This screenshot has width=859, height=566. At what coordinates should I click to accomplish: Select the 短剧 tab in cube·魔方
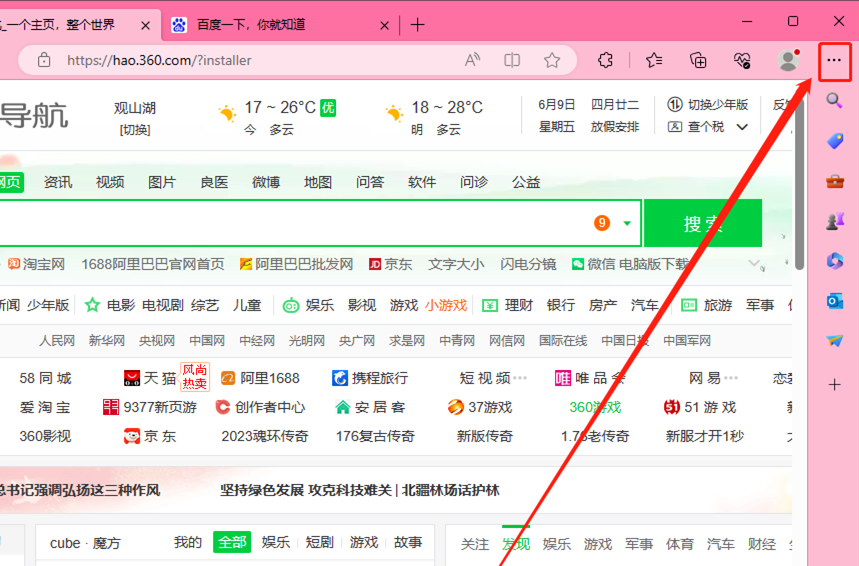(319, 542)
